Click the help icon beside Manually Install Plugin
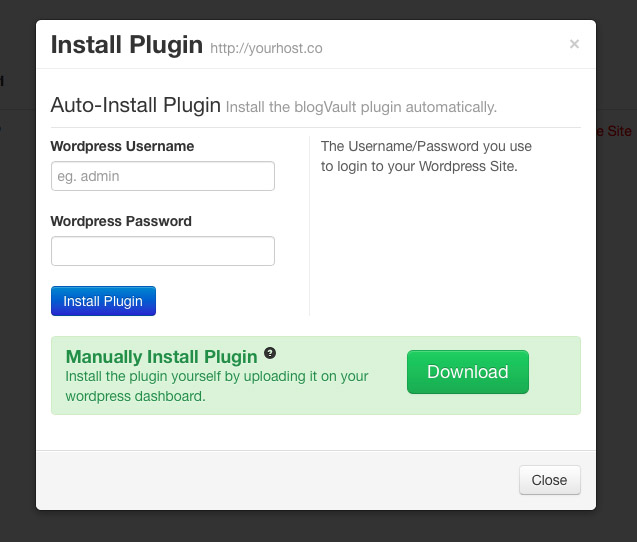This screenshot has height=542, width=637. point(270,353)
